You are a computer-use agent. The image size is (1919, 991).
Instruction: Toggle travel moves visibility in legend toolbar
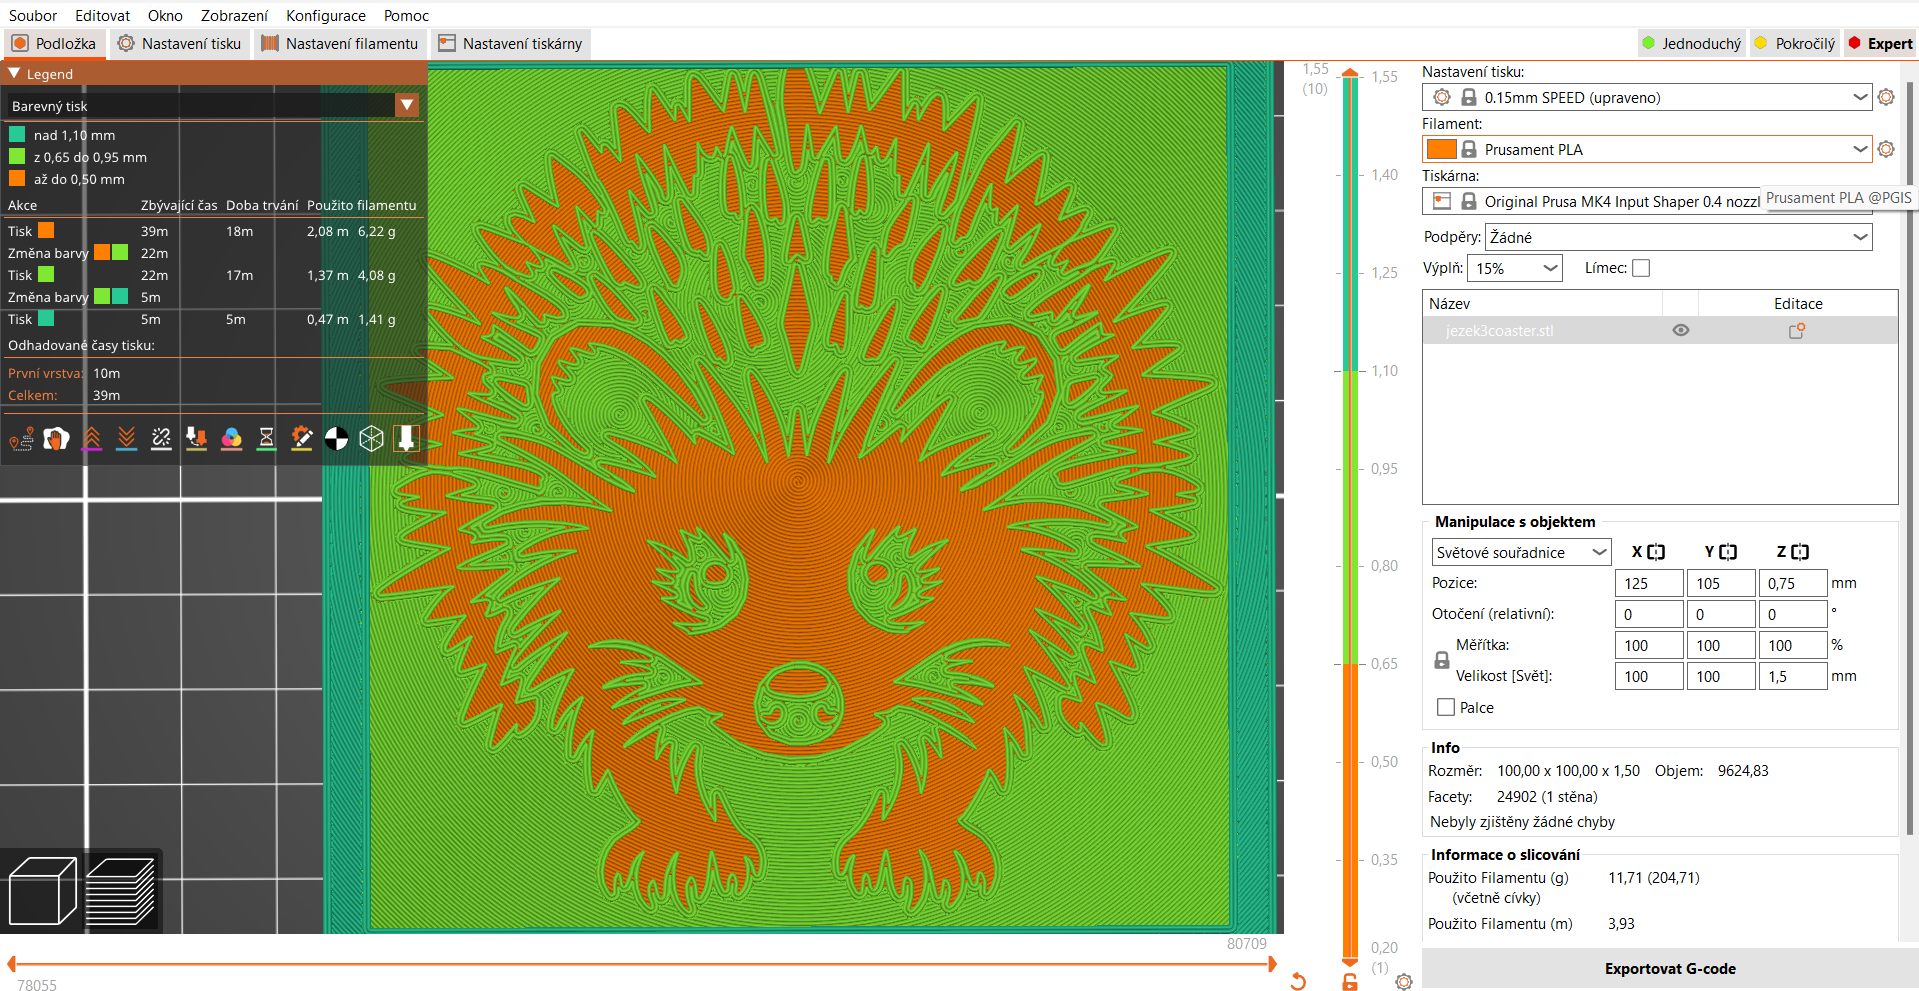pos(21,438)
